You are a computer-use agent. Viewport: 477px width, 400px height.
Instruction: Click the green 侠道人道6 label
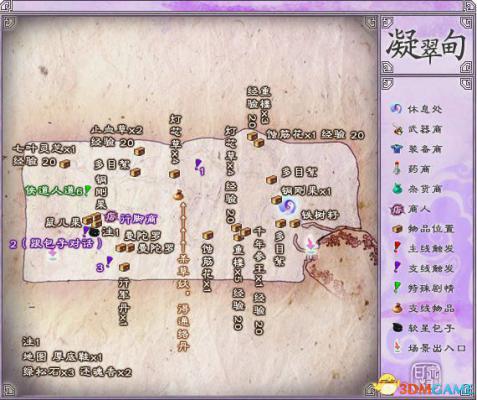coord(53,191)
